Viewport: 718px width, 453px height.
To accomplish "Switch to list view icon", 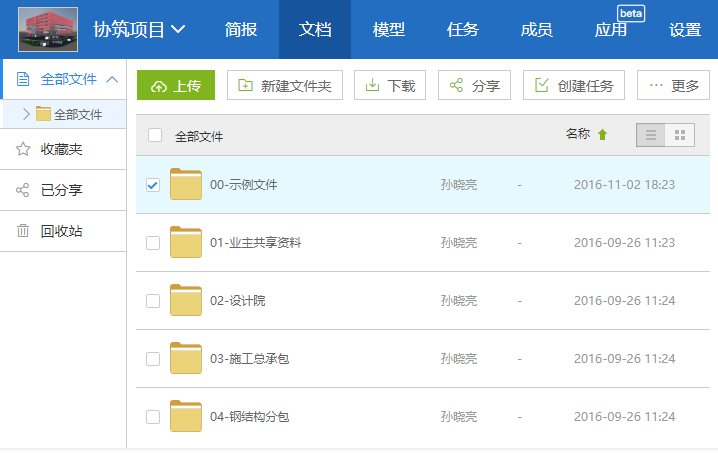I will tap(651, 135).
